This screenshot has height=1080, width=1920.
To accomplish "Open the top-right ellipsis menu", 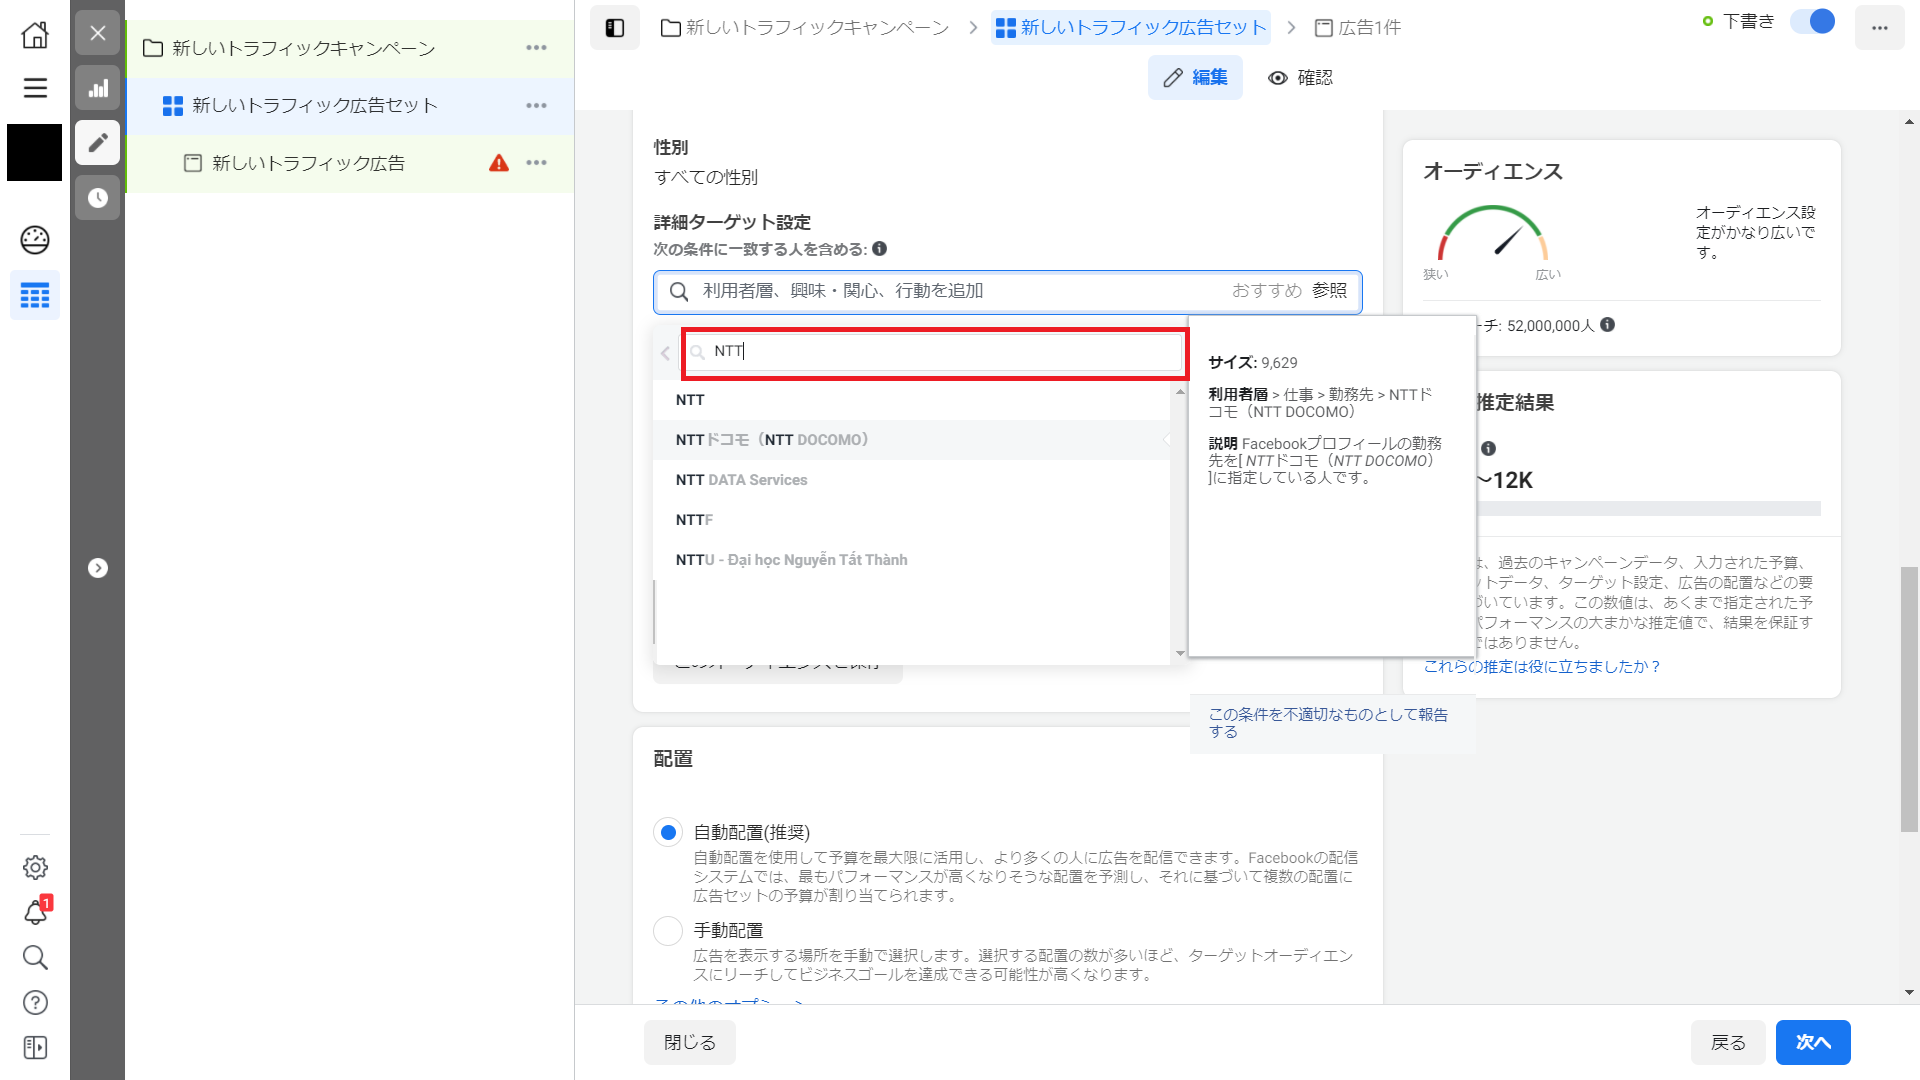I will [x=1880, y=28].
